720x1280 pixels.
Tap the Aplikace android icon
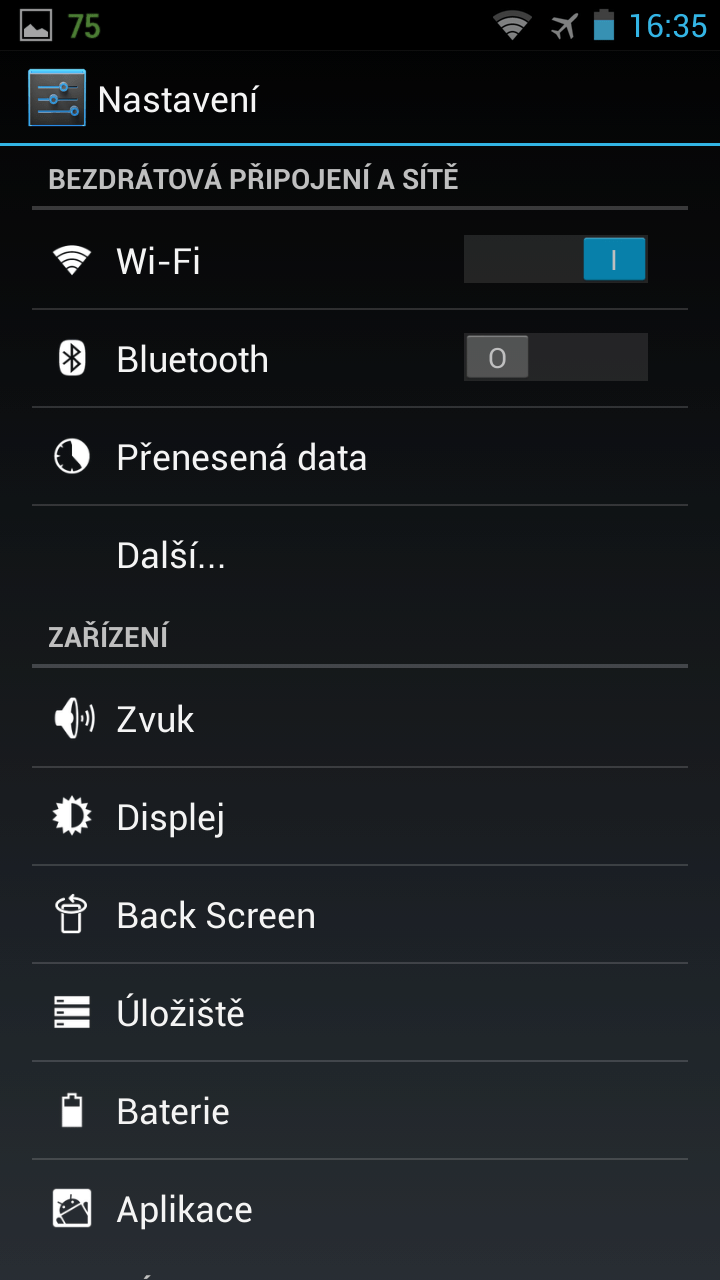tap(72, 1209)
